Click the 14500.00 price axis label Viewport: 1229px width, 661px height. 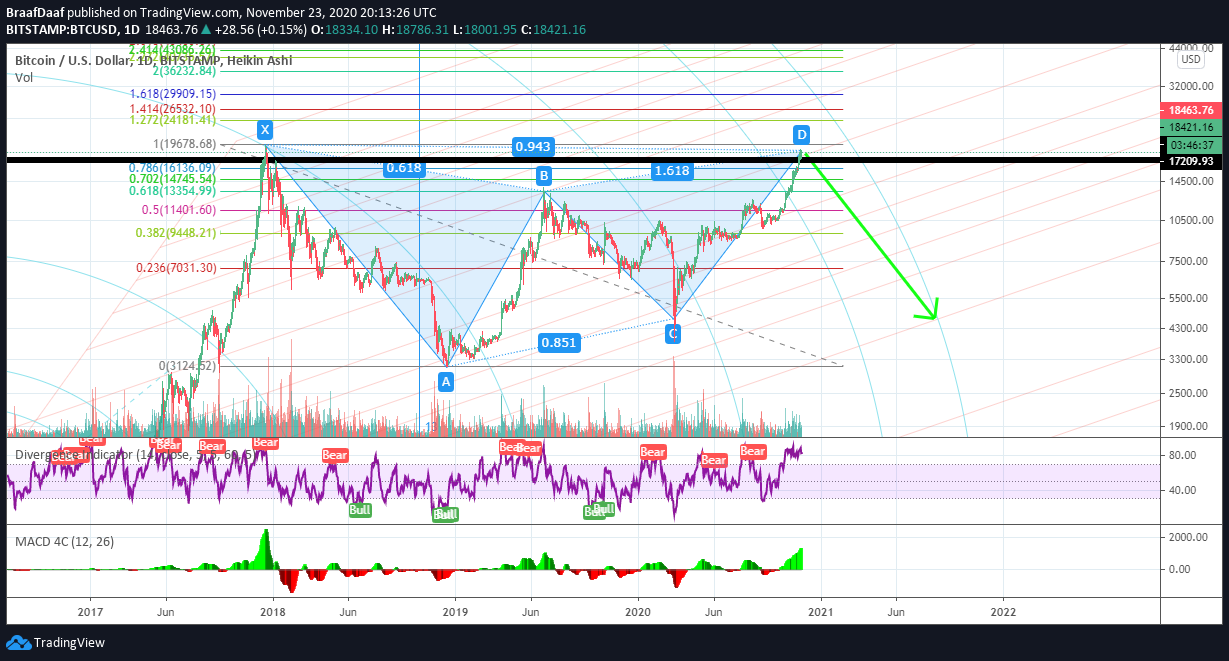point(1191,181)
